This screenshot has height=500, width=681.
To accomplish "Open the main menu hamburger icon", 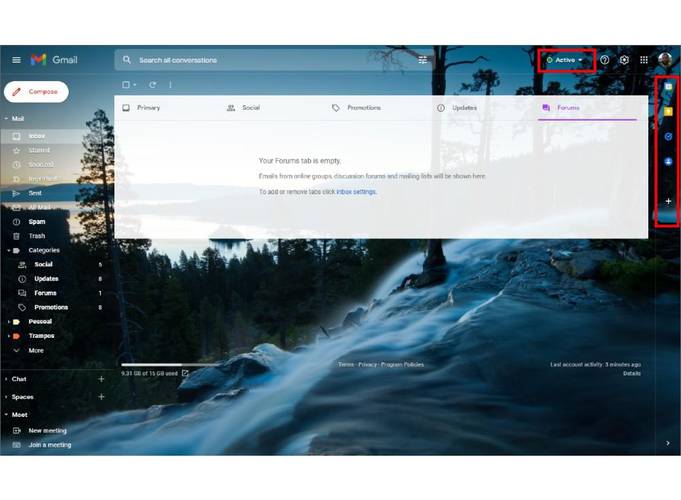I will 17,60.
